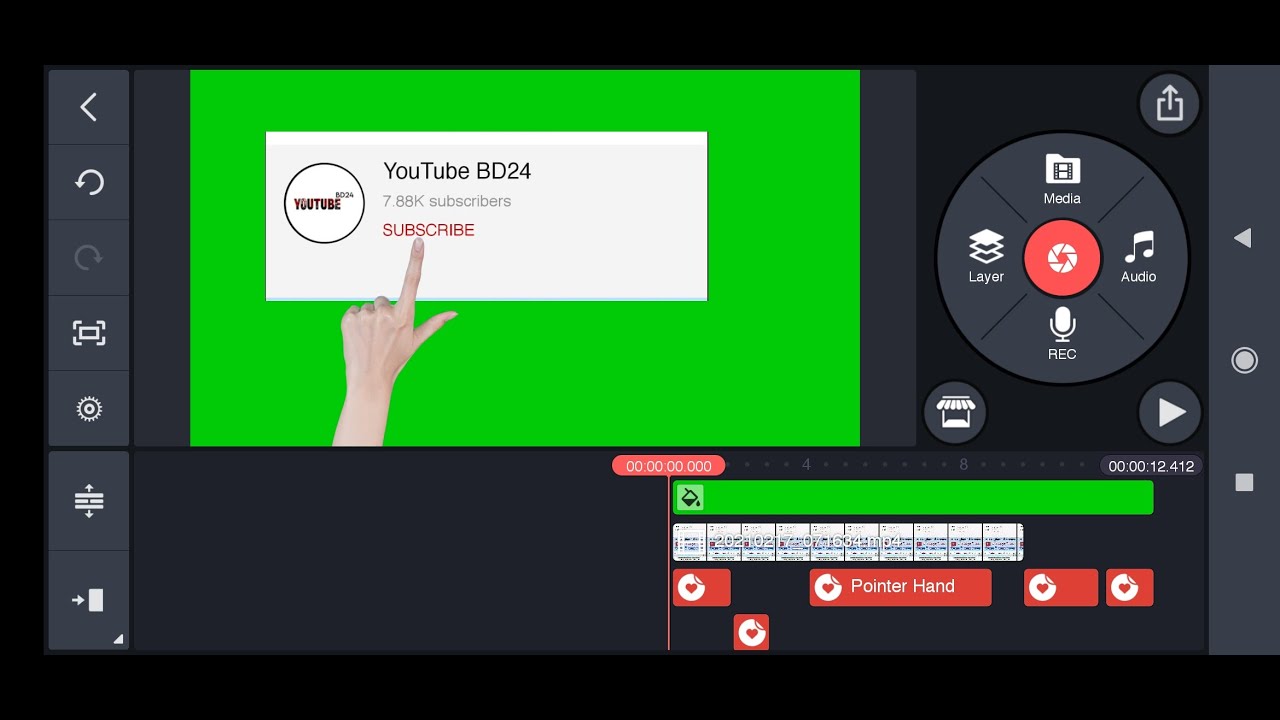1280x720 pixels.
Task: Select the Pointer Hand sticker layer
Action: tap(900, 587)
